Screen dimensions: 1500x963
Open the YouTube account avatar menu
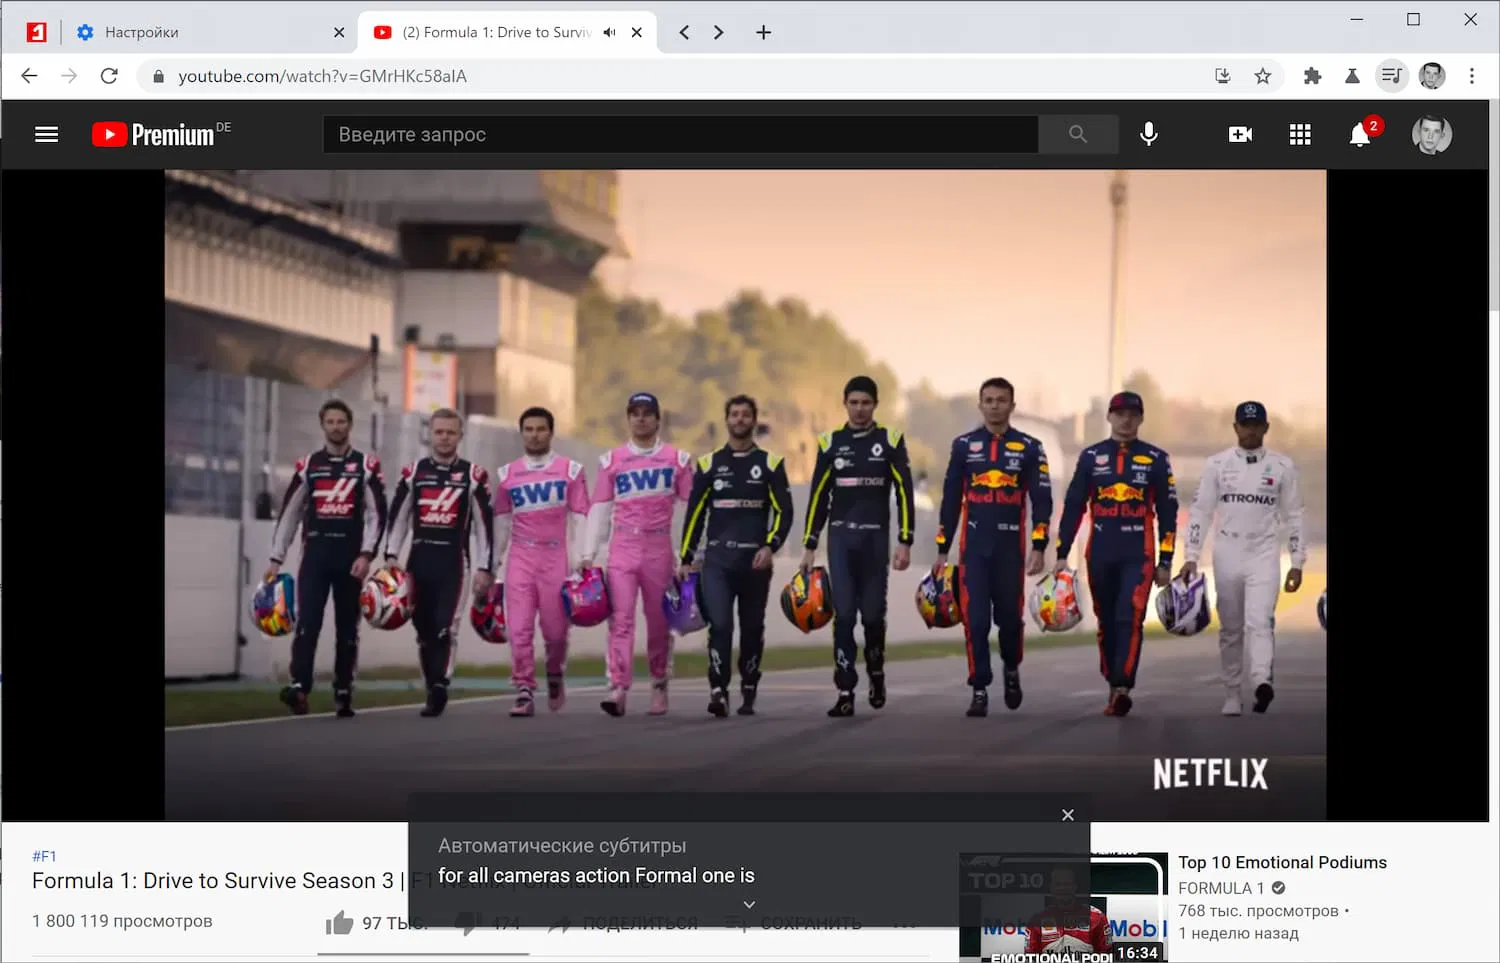pyautogui.click(x=1431, y=134)
